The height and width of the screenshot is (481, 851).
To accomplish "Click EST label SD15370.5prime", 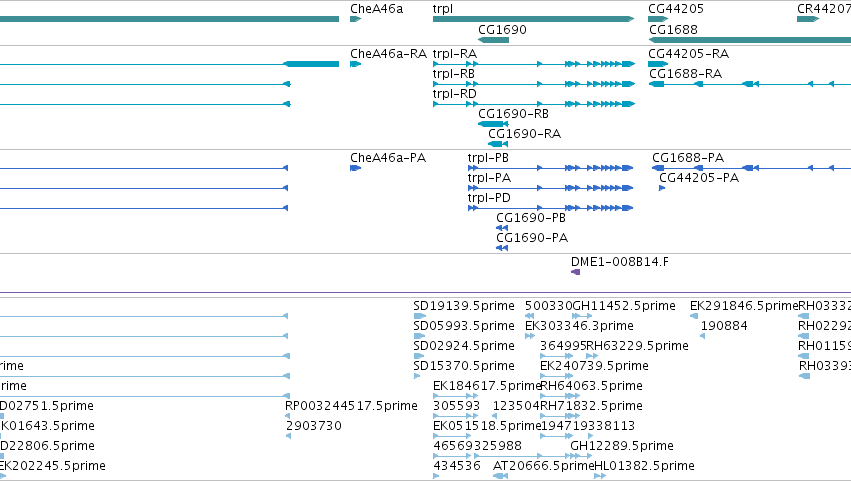I will pyautogui.click(x=464, y=366).
